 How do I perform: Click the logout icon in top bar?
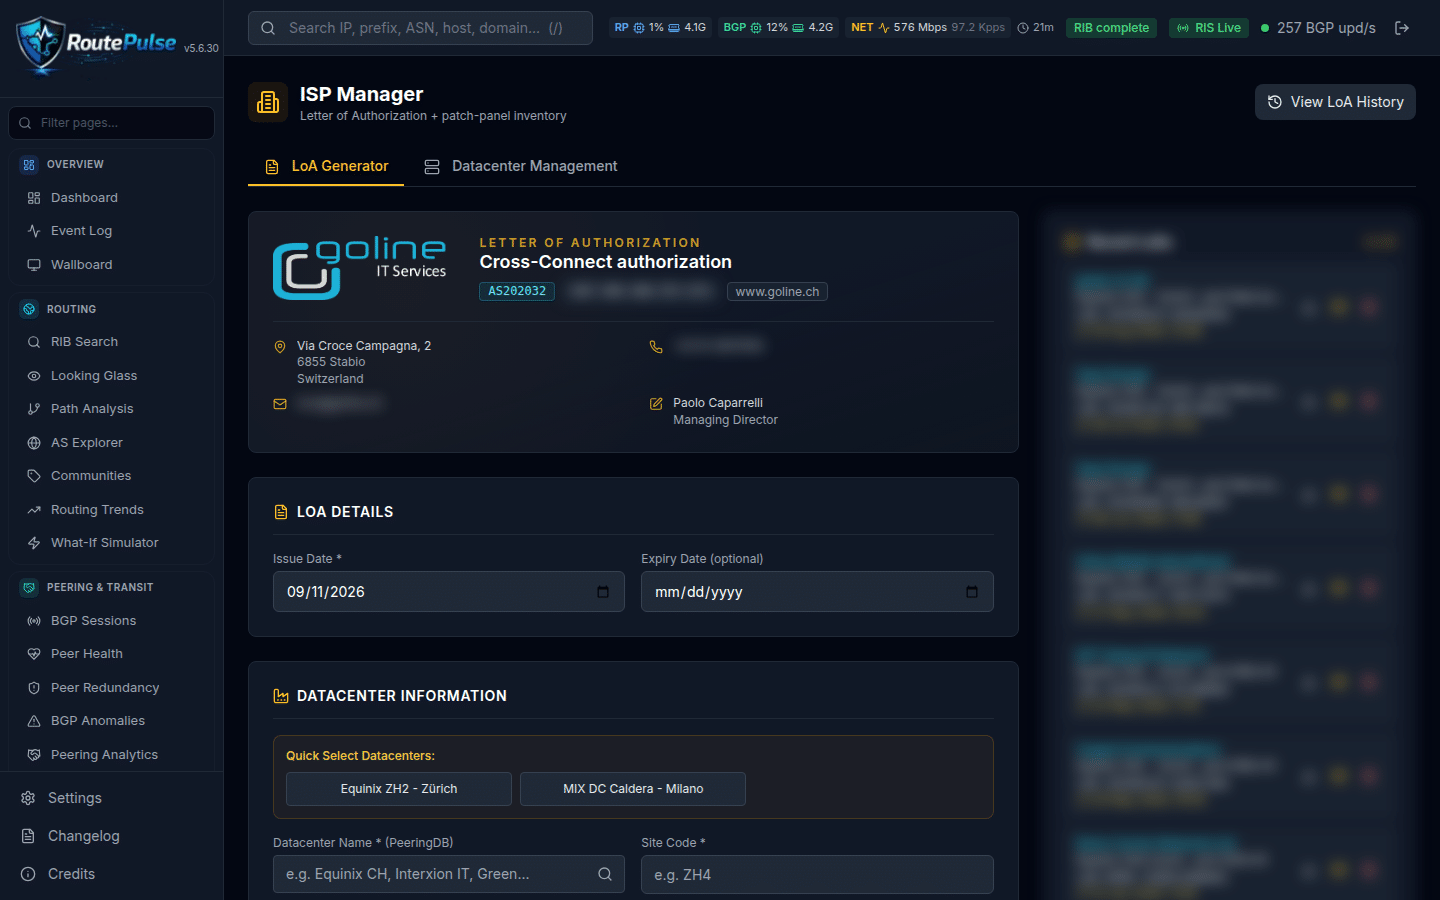point(1402,28)
